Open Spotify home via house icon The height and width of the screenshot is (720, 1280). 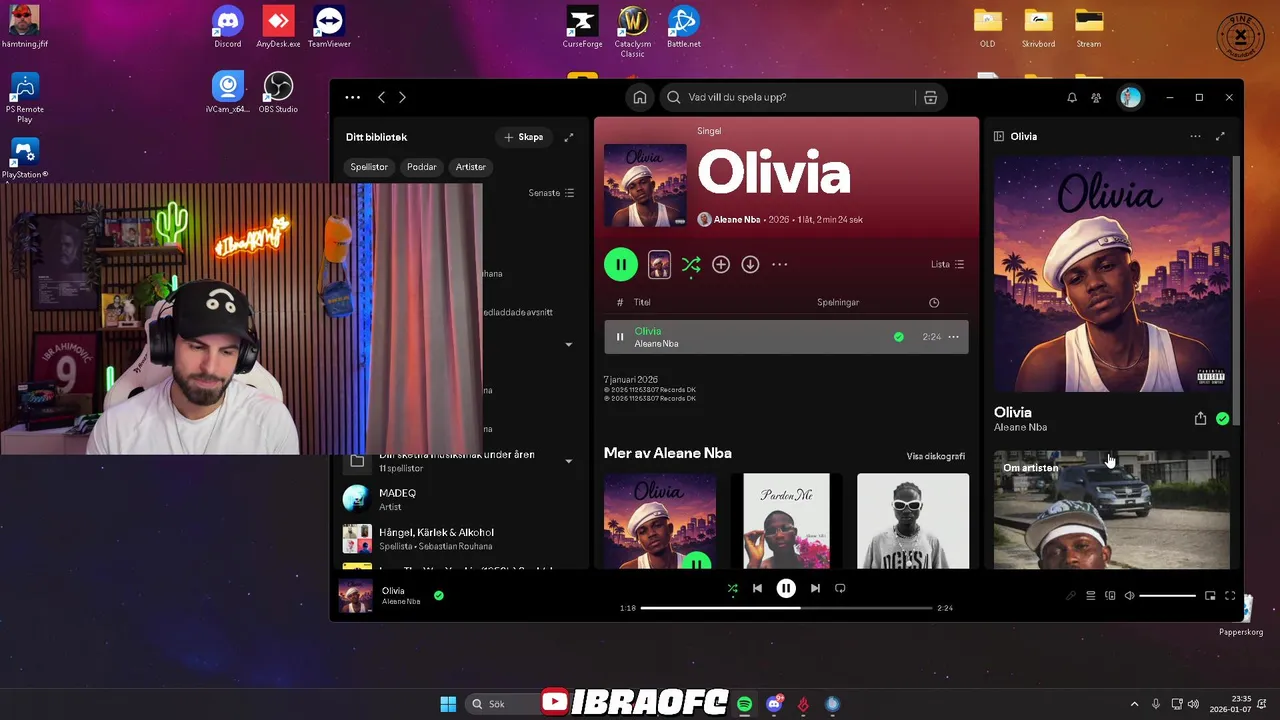640,97
